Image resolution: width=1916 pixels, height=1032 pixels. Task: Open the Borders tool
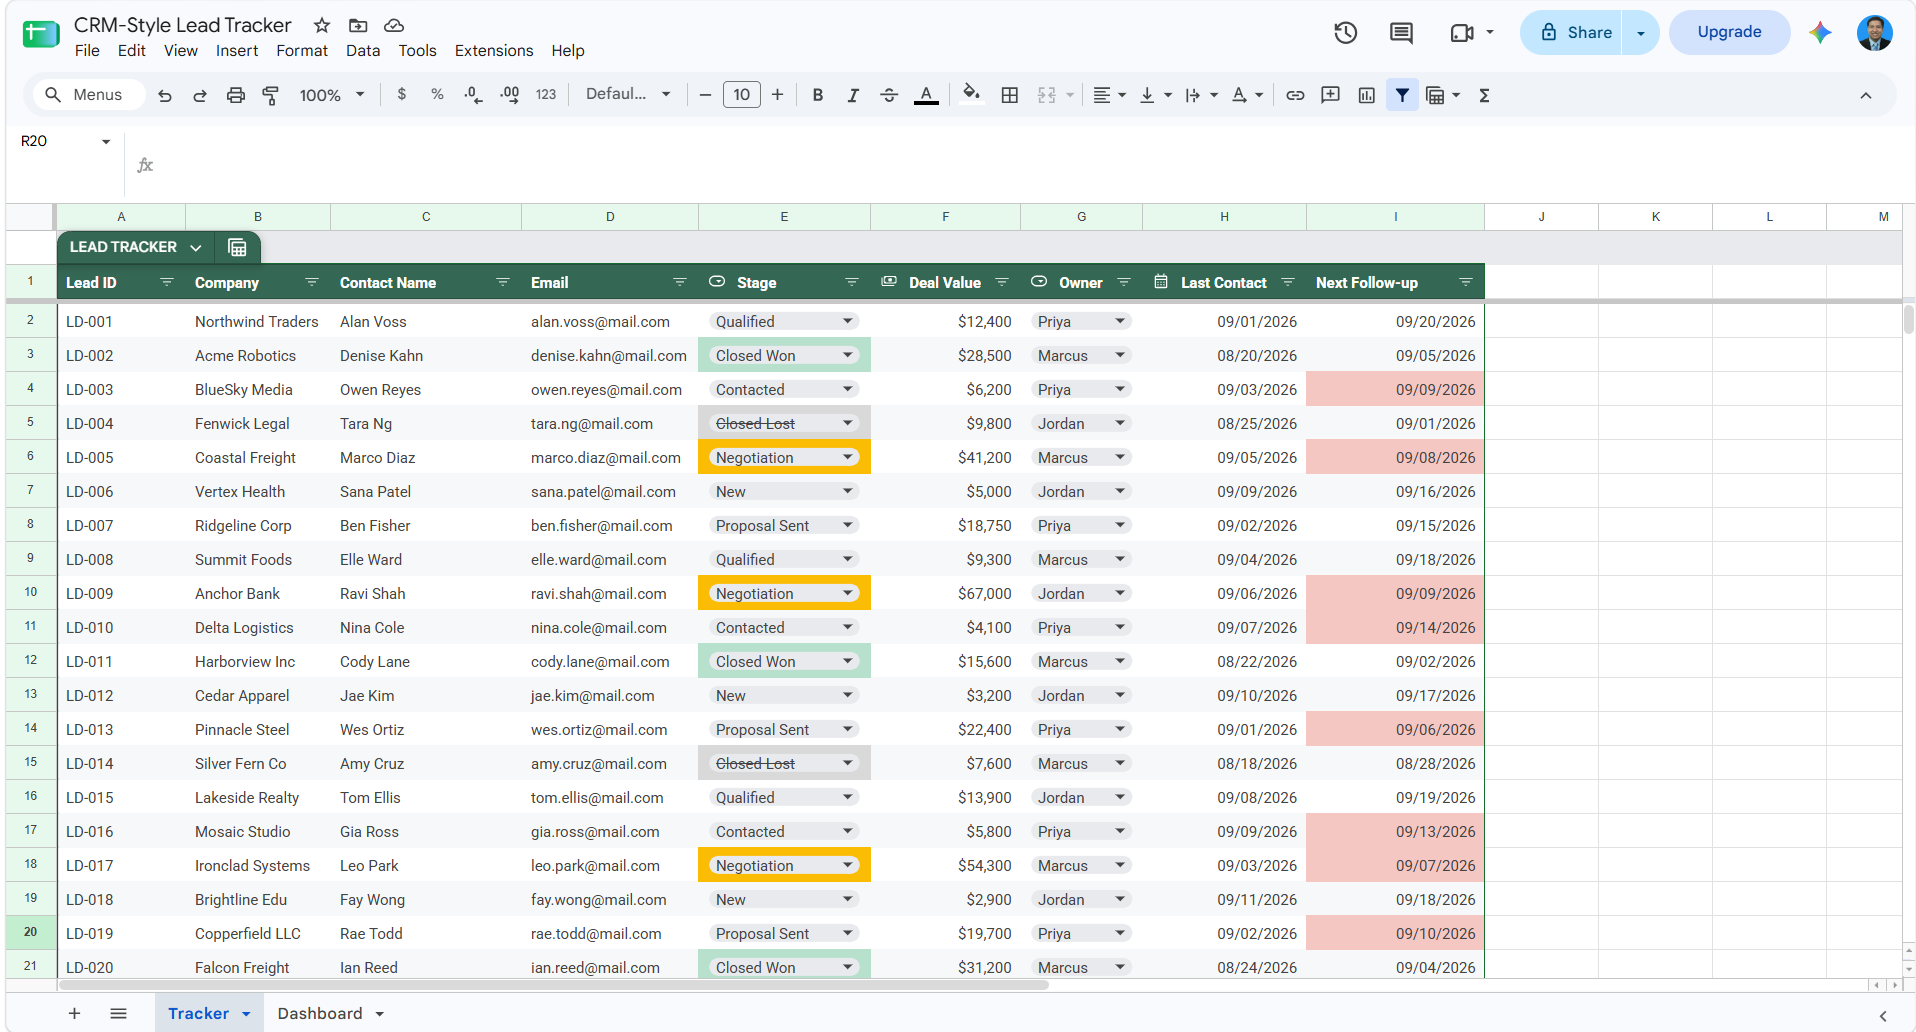[x=1010, y=95]
